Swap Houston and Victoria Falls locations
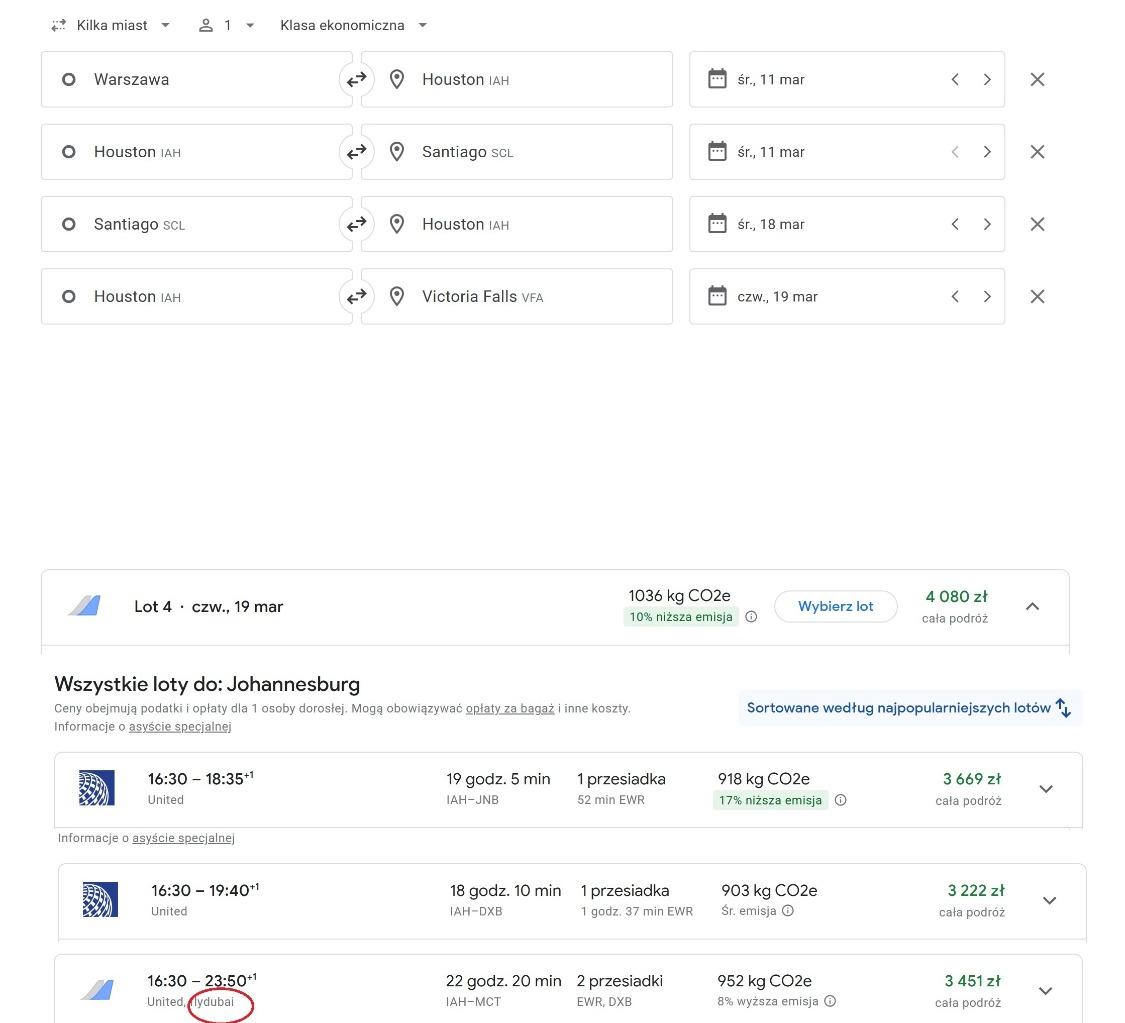The width and height of the screenshot is (1125, 1023). 357,296
